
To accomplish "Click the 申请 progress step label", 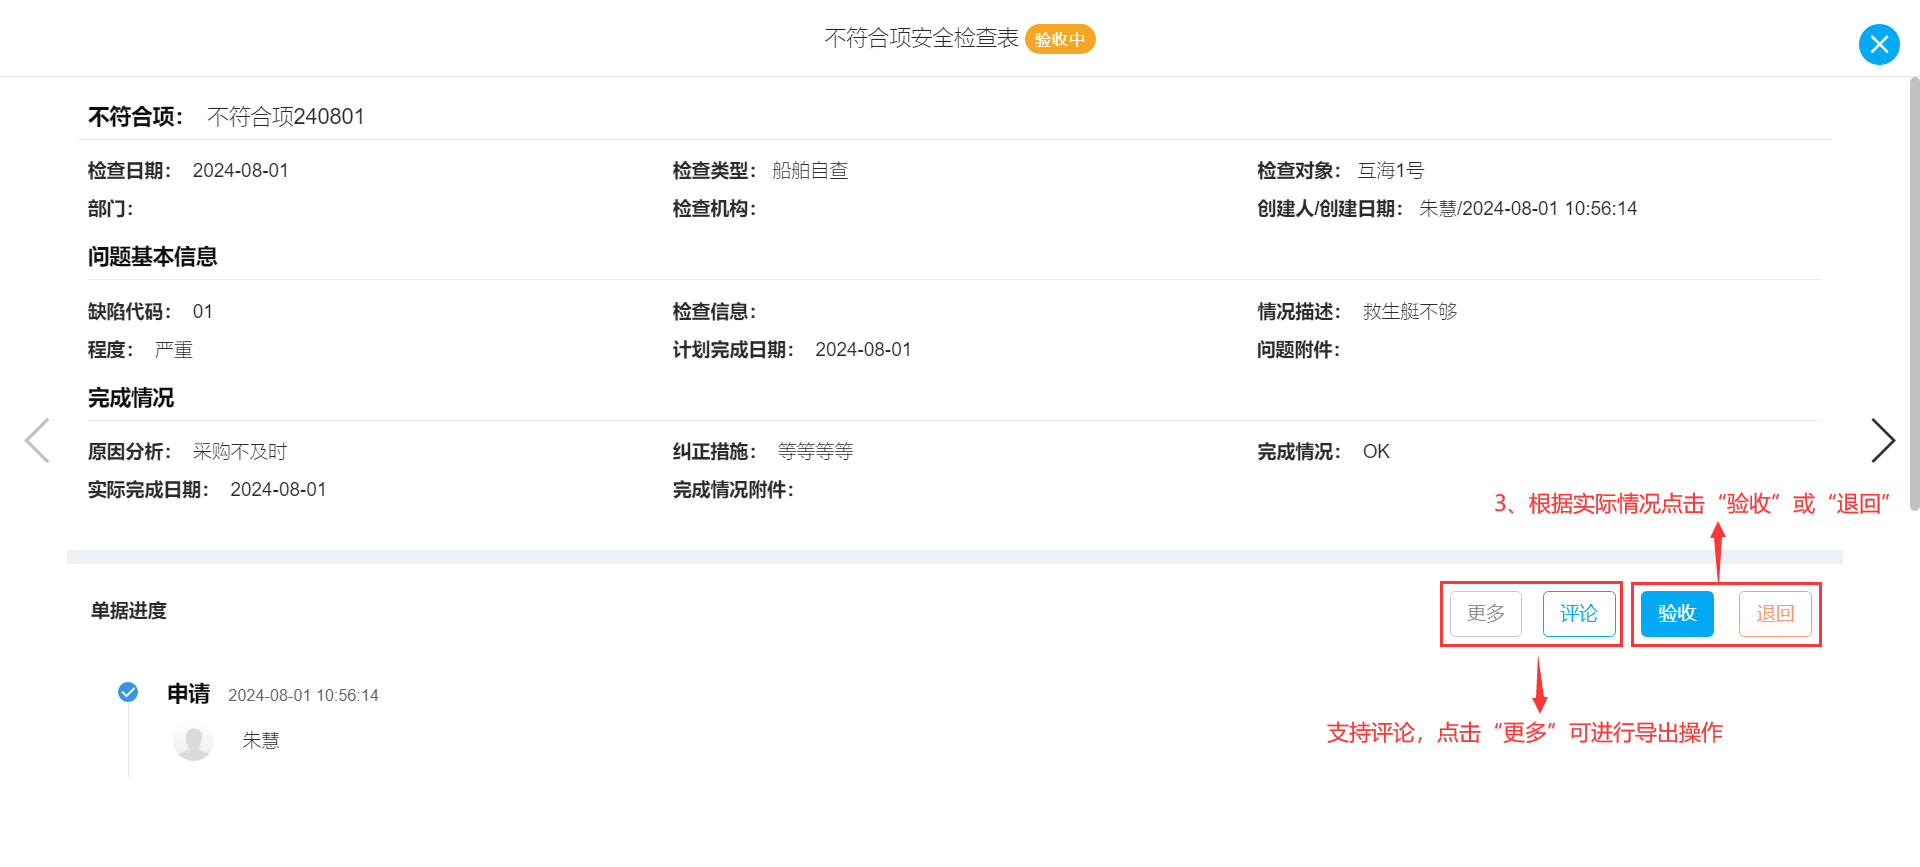I will (189, 694).
